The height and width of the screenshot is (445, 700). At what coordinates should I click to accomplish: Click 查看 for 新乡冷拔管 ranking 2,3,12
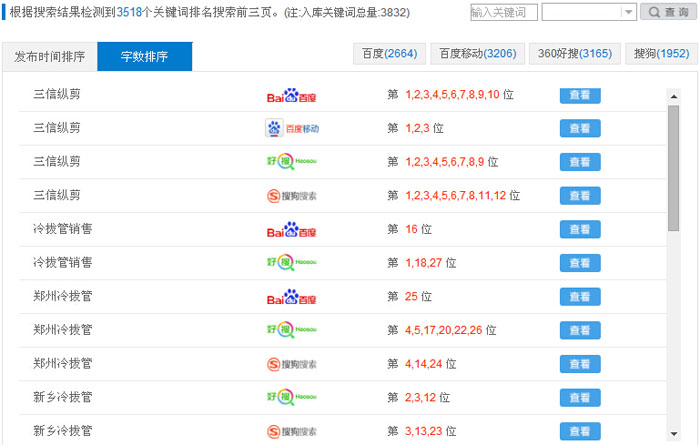tap(580, 398)
